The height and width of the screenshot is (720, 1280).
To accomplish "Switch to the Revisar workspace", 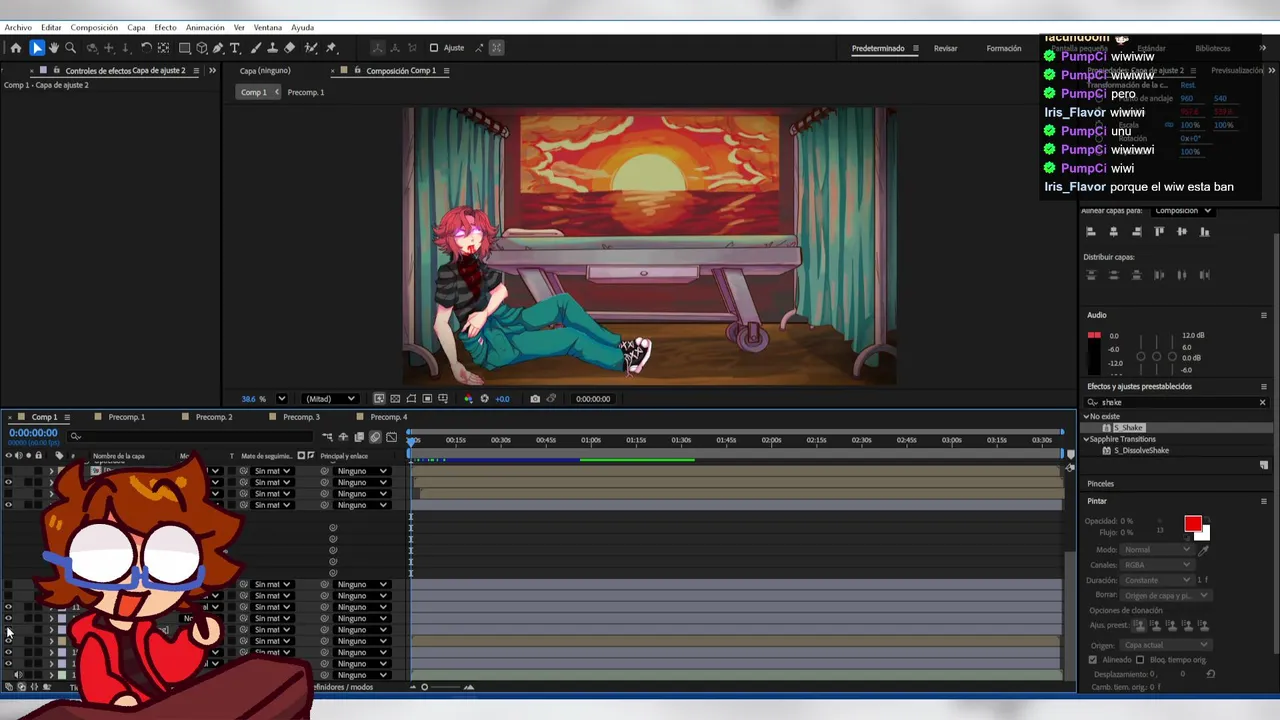I will click(x=945, y=48).
